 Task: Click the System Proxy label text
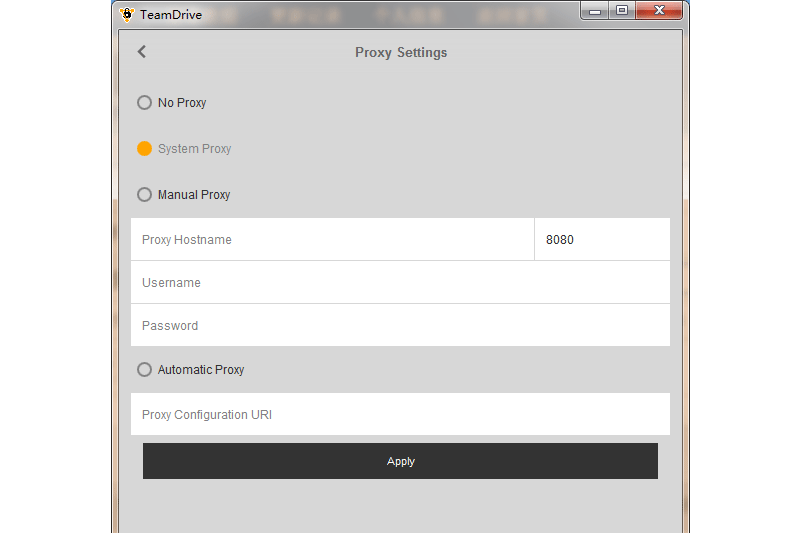[x=194, y=149]
